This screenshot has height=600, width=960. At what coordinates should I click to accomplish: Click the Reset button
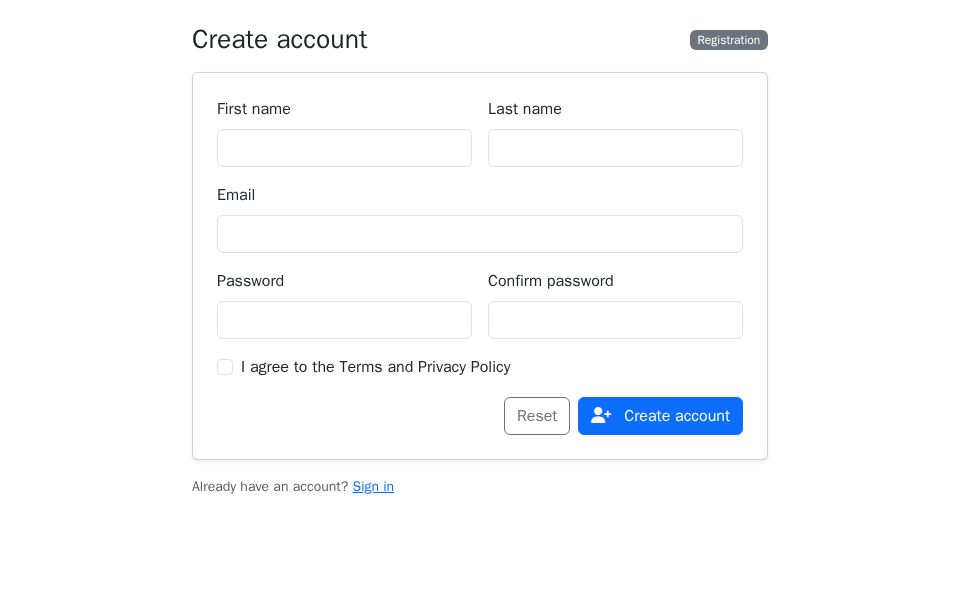[537, 416]
